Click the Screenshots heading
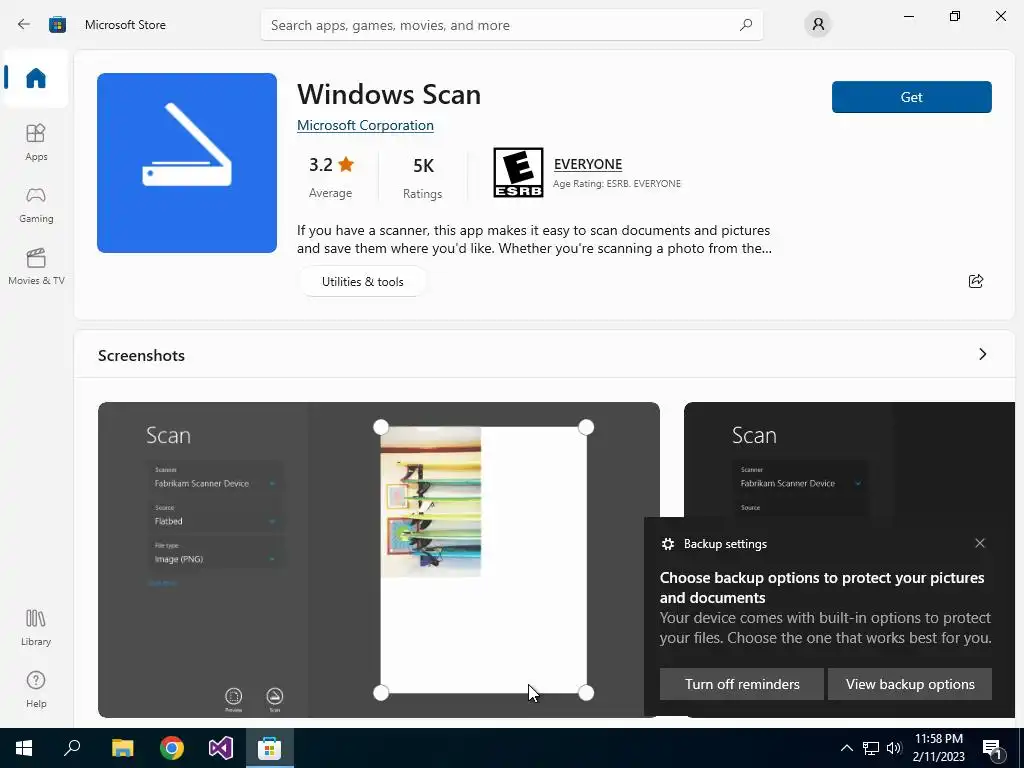This screenshot has height=768, width=1024. [141, 355]
